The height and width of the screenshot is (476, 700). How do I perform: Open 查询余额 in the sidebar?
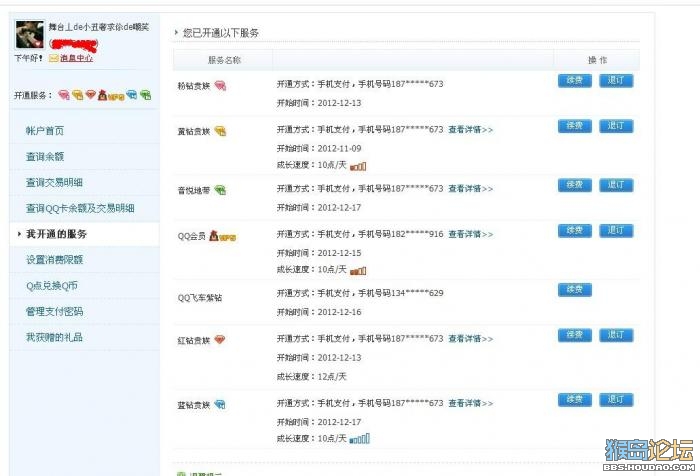click(x=45, y=157)
